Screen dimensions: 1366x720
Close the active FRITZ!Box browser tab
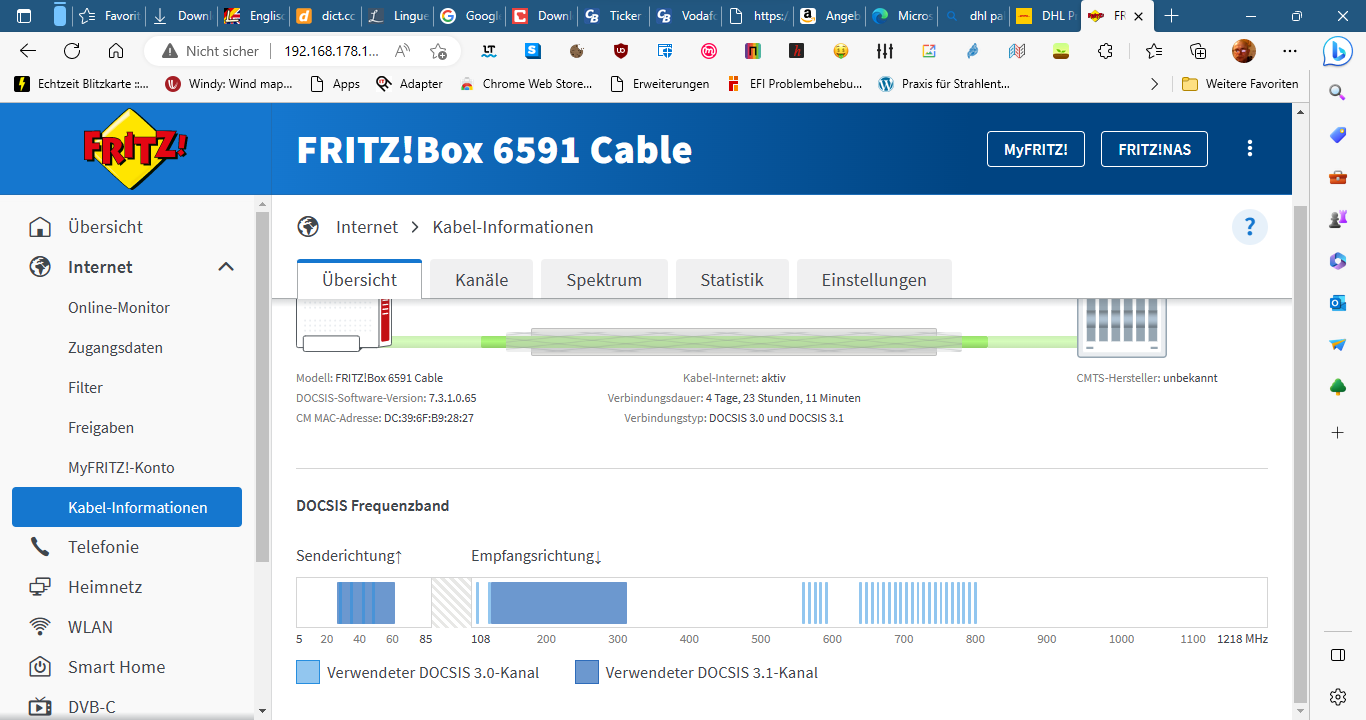1138,16
